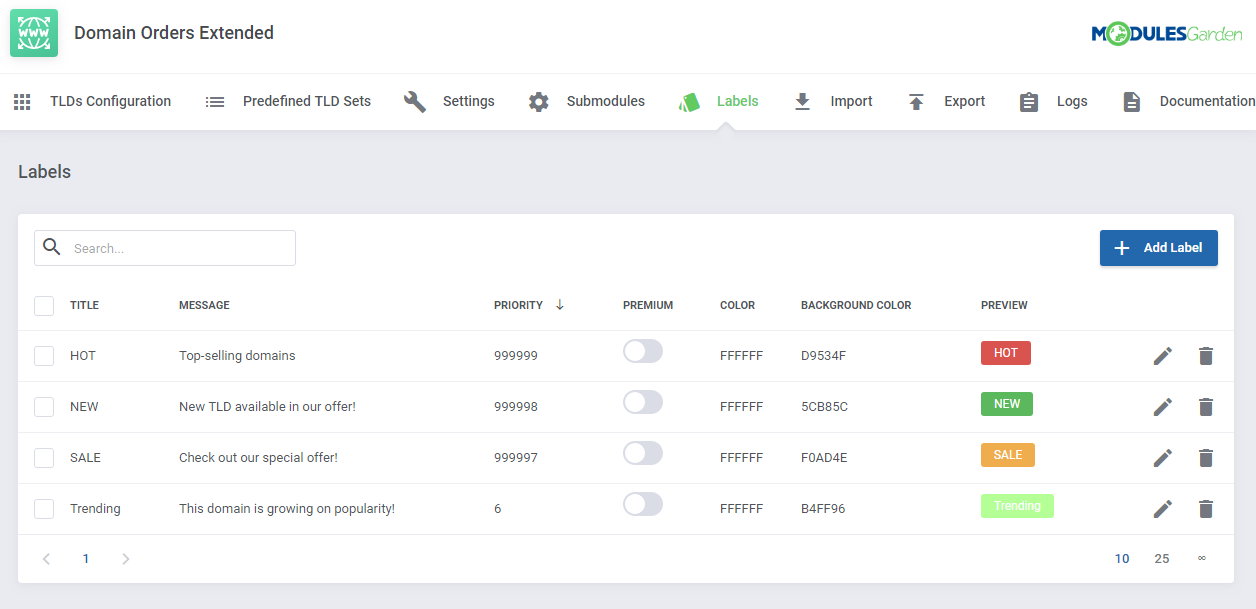Enable Premium toggle for Trending label
Viewport: 1256px width, 609px height.
[x=643, y=504]
